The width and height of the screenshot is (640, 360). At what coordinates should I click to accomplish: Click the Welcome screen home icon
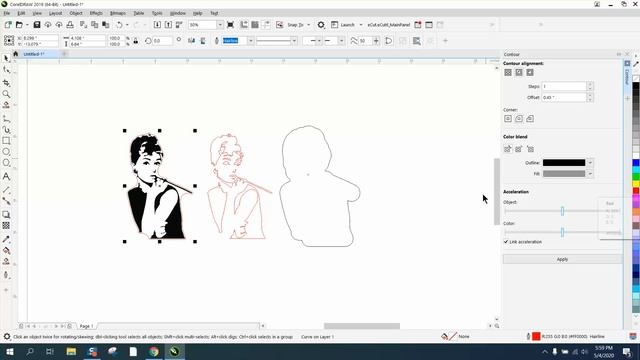16,54
